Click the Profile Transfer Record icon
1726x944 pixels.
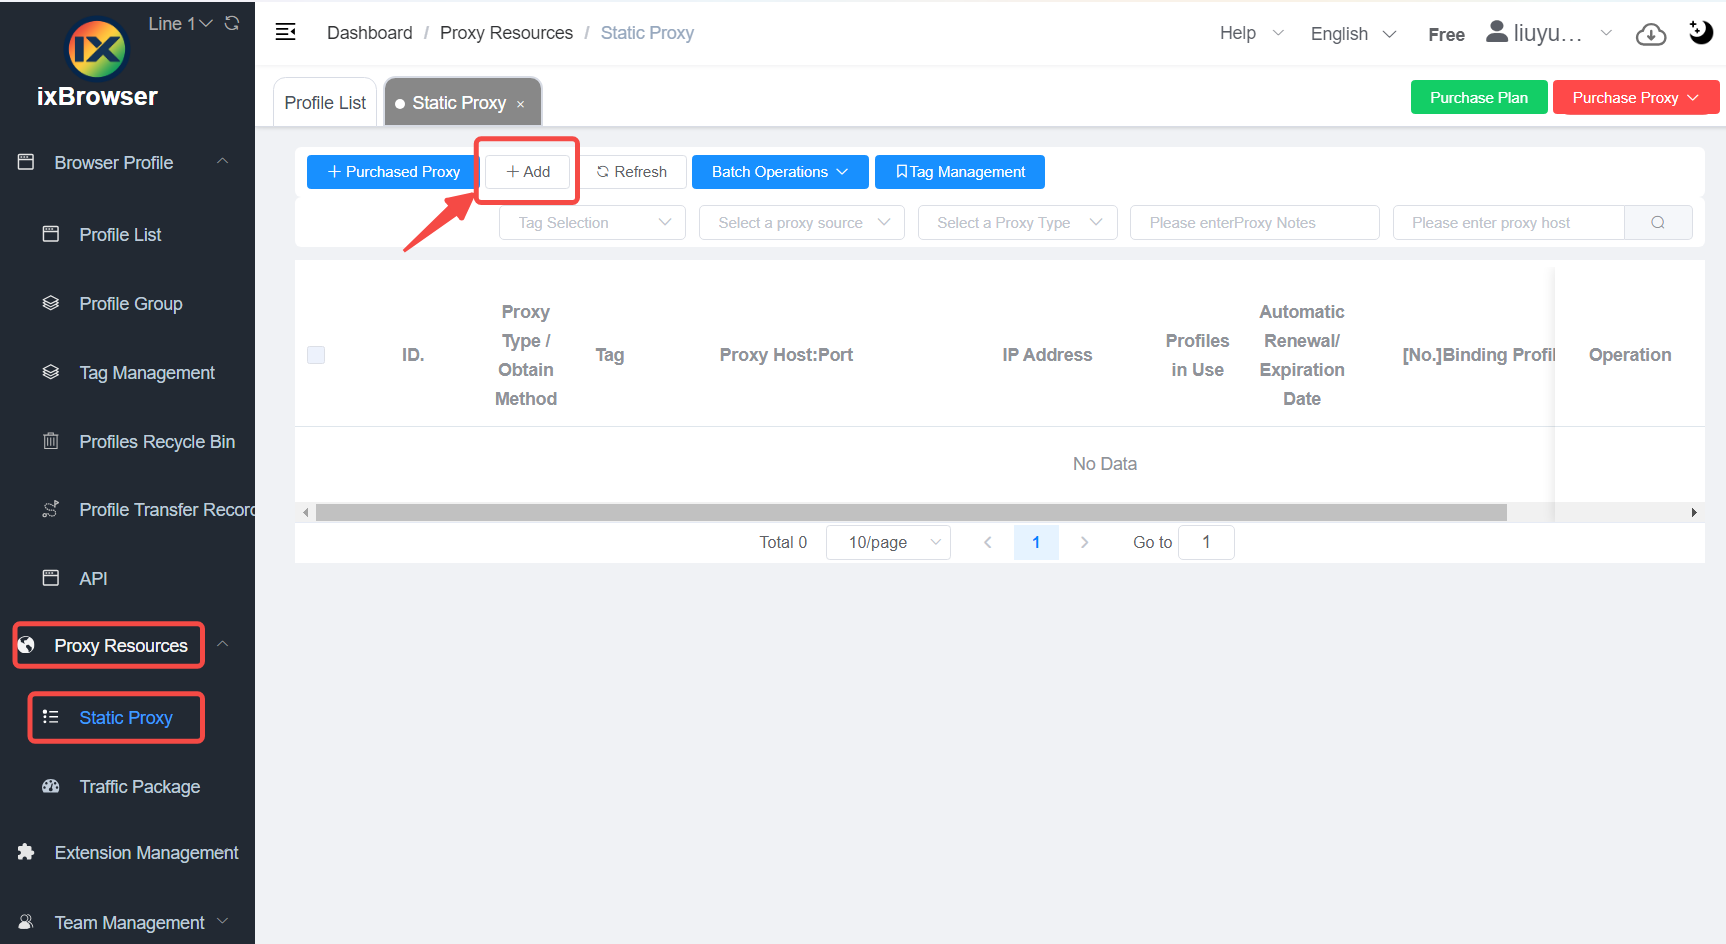[51, 509]
